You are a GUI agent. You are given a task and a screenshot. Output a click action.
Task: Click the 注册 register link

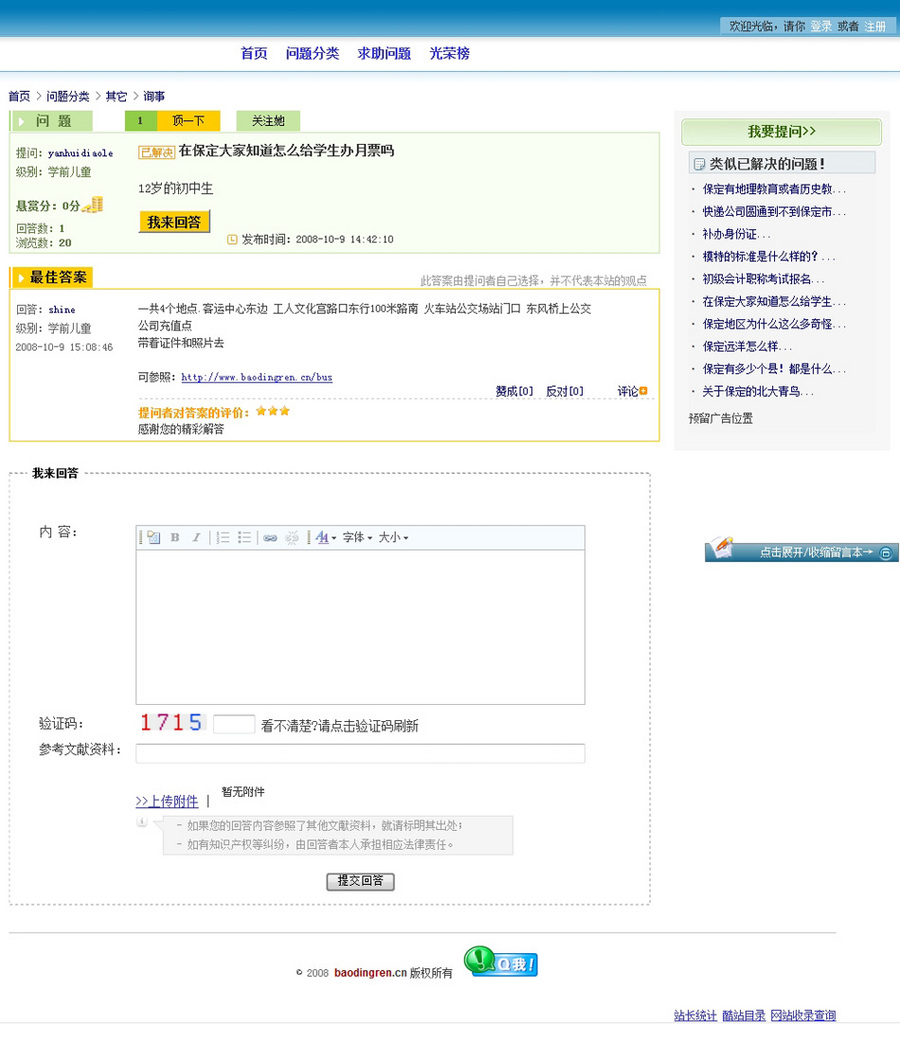(876, 26)
